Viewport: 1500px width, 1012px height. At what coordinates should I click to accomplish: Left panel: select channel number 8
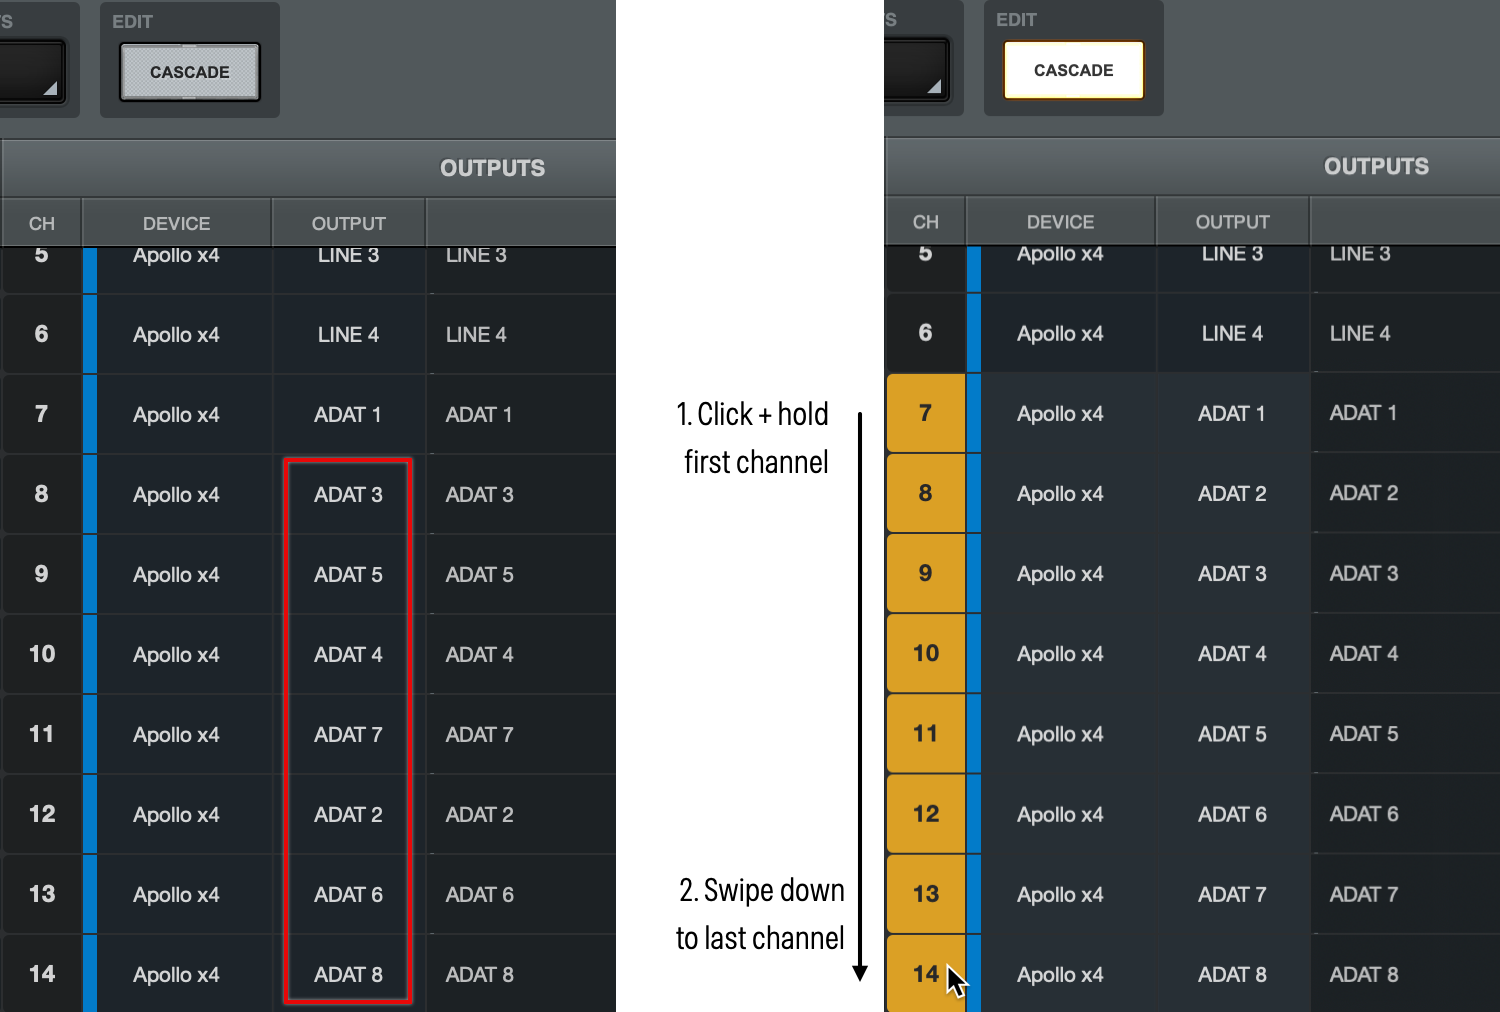coord(42,494)
